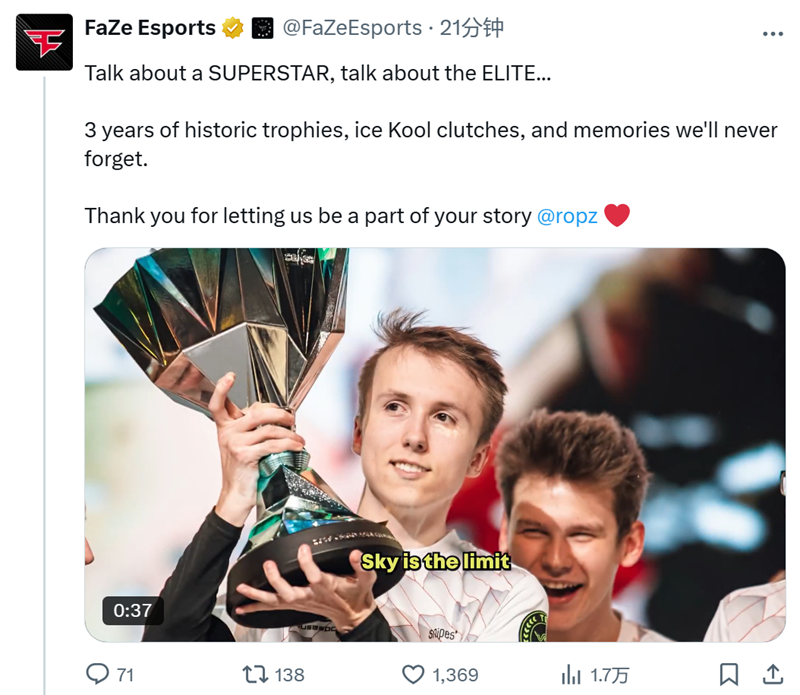Open the tweet options with the ellipsis
800x695 pixels.
click(x=775, y=32)
